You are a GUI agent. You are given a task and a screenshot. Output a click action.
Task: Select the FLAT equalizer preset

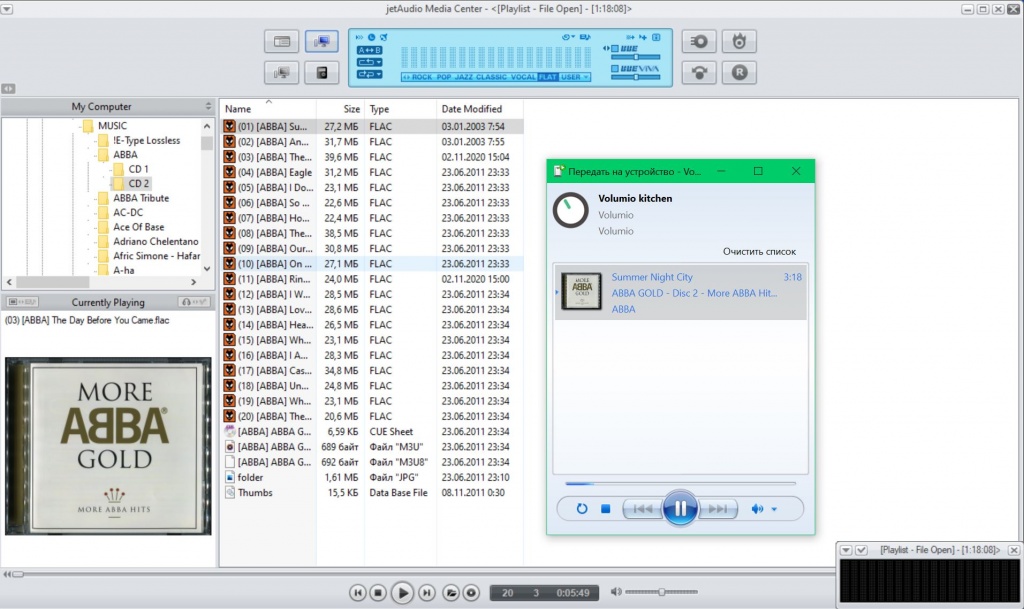pos(548,77)
